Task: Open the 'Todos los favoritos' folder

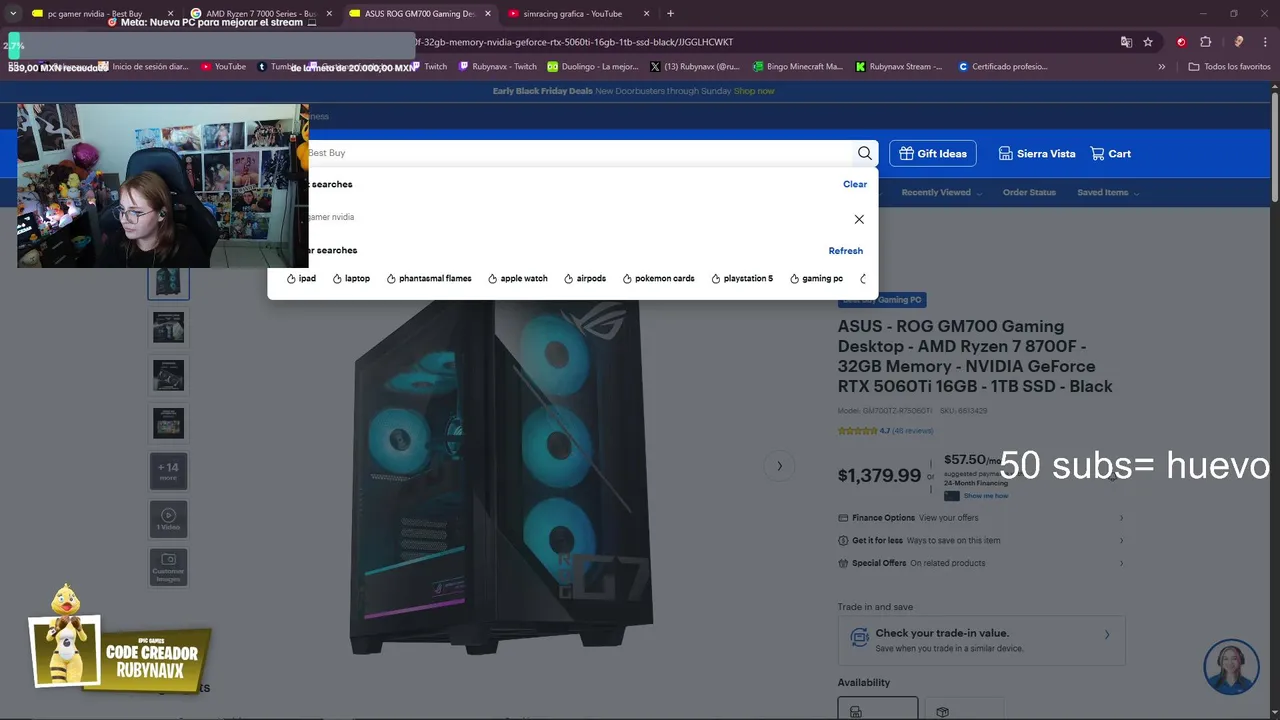Action: [x=1229, y=67]
